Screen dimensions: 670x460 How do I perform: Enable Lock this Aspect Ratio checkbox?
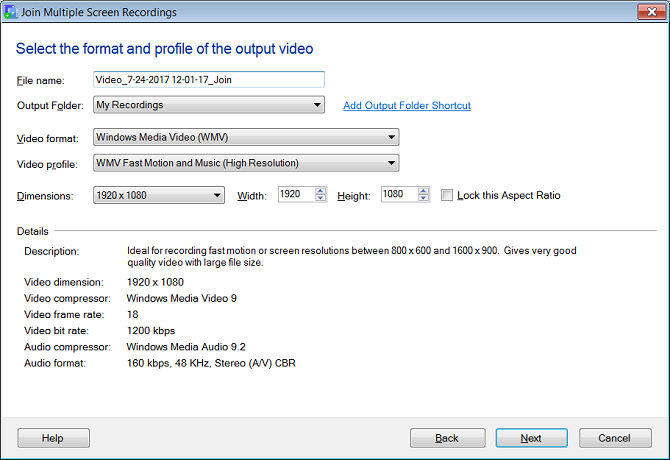[x=447, y=195]
